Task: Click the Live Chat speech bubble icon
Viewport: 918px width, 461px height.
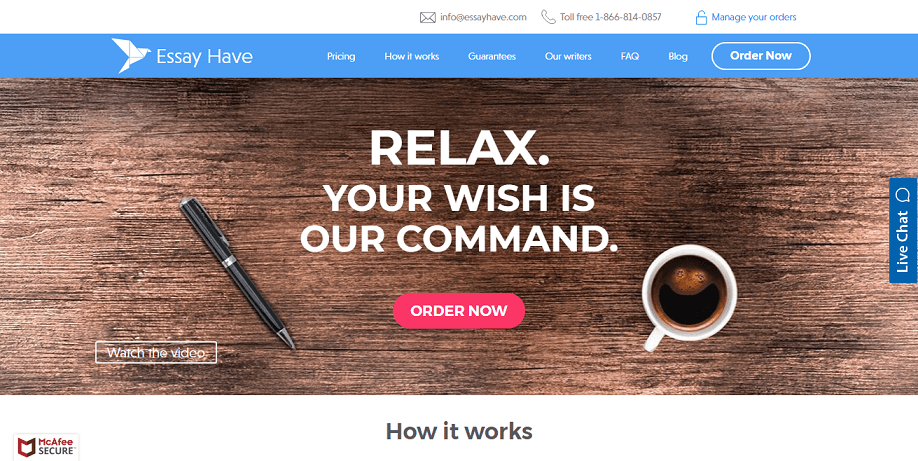Action: (x=903, y=194)
